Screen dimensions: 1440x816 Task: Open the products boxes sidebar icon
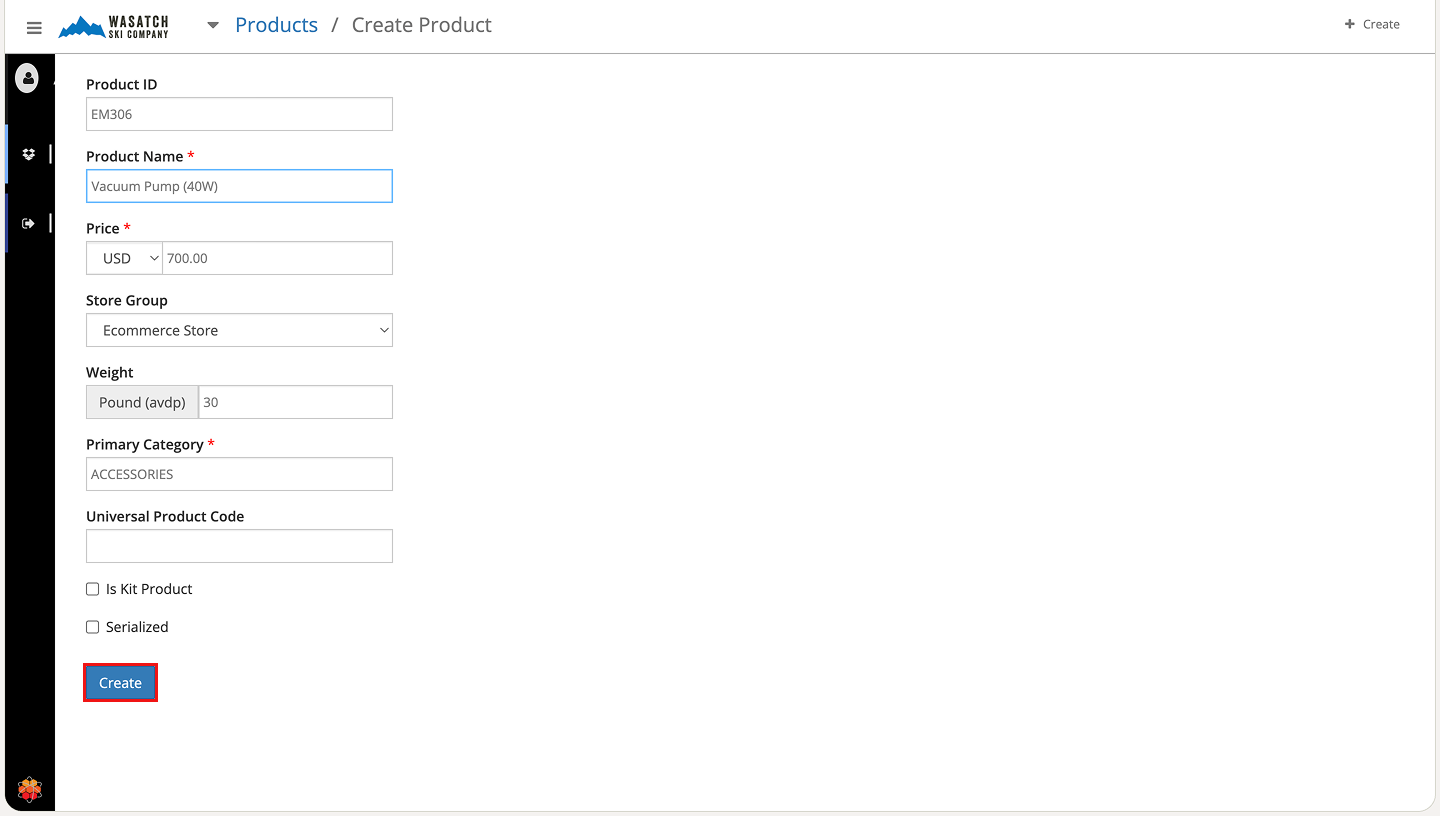pyautogui.click(x=28, y=154)
